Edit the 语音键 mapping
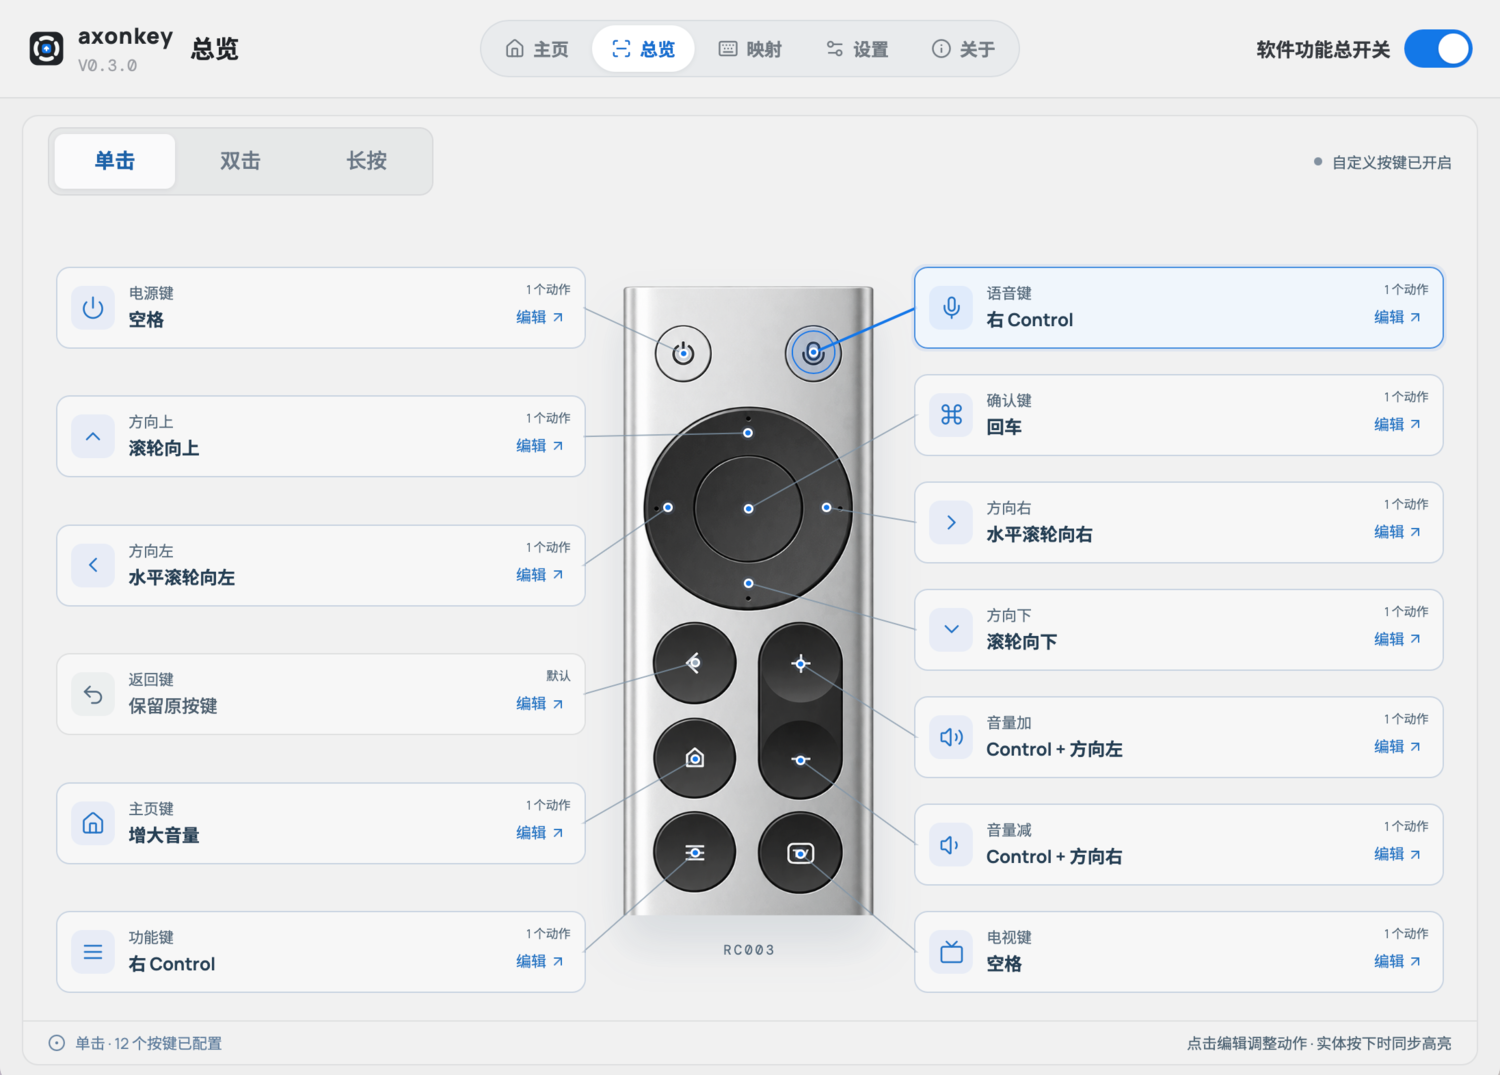The height and width of the screenshot is (1075, 1500). (1398, 317)
